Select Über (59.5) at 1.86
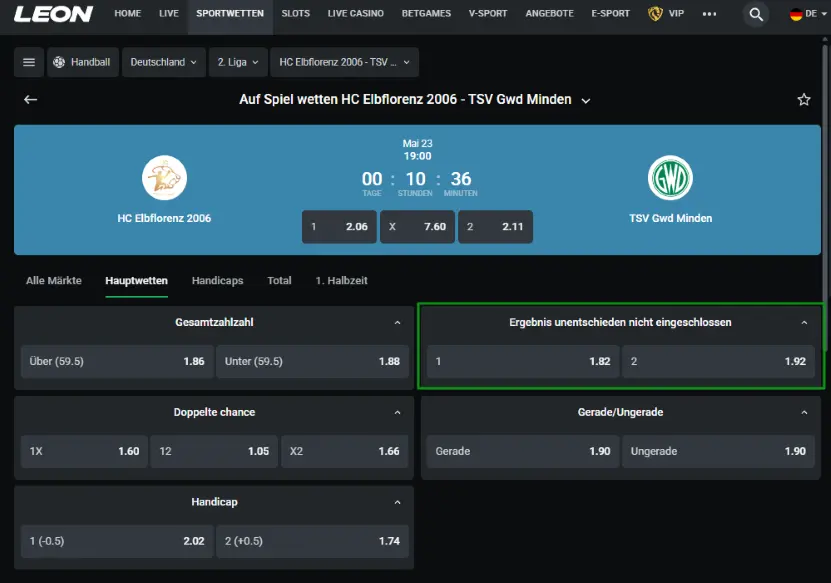 [x=117, y=361]
